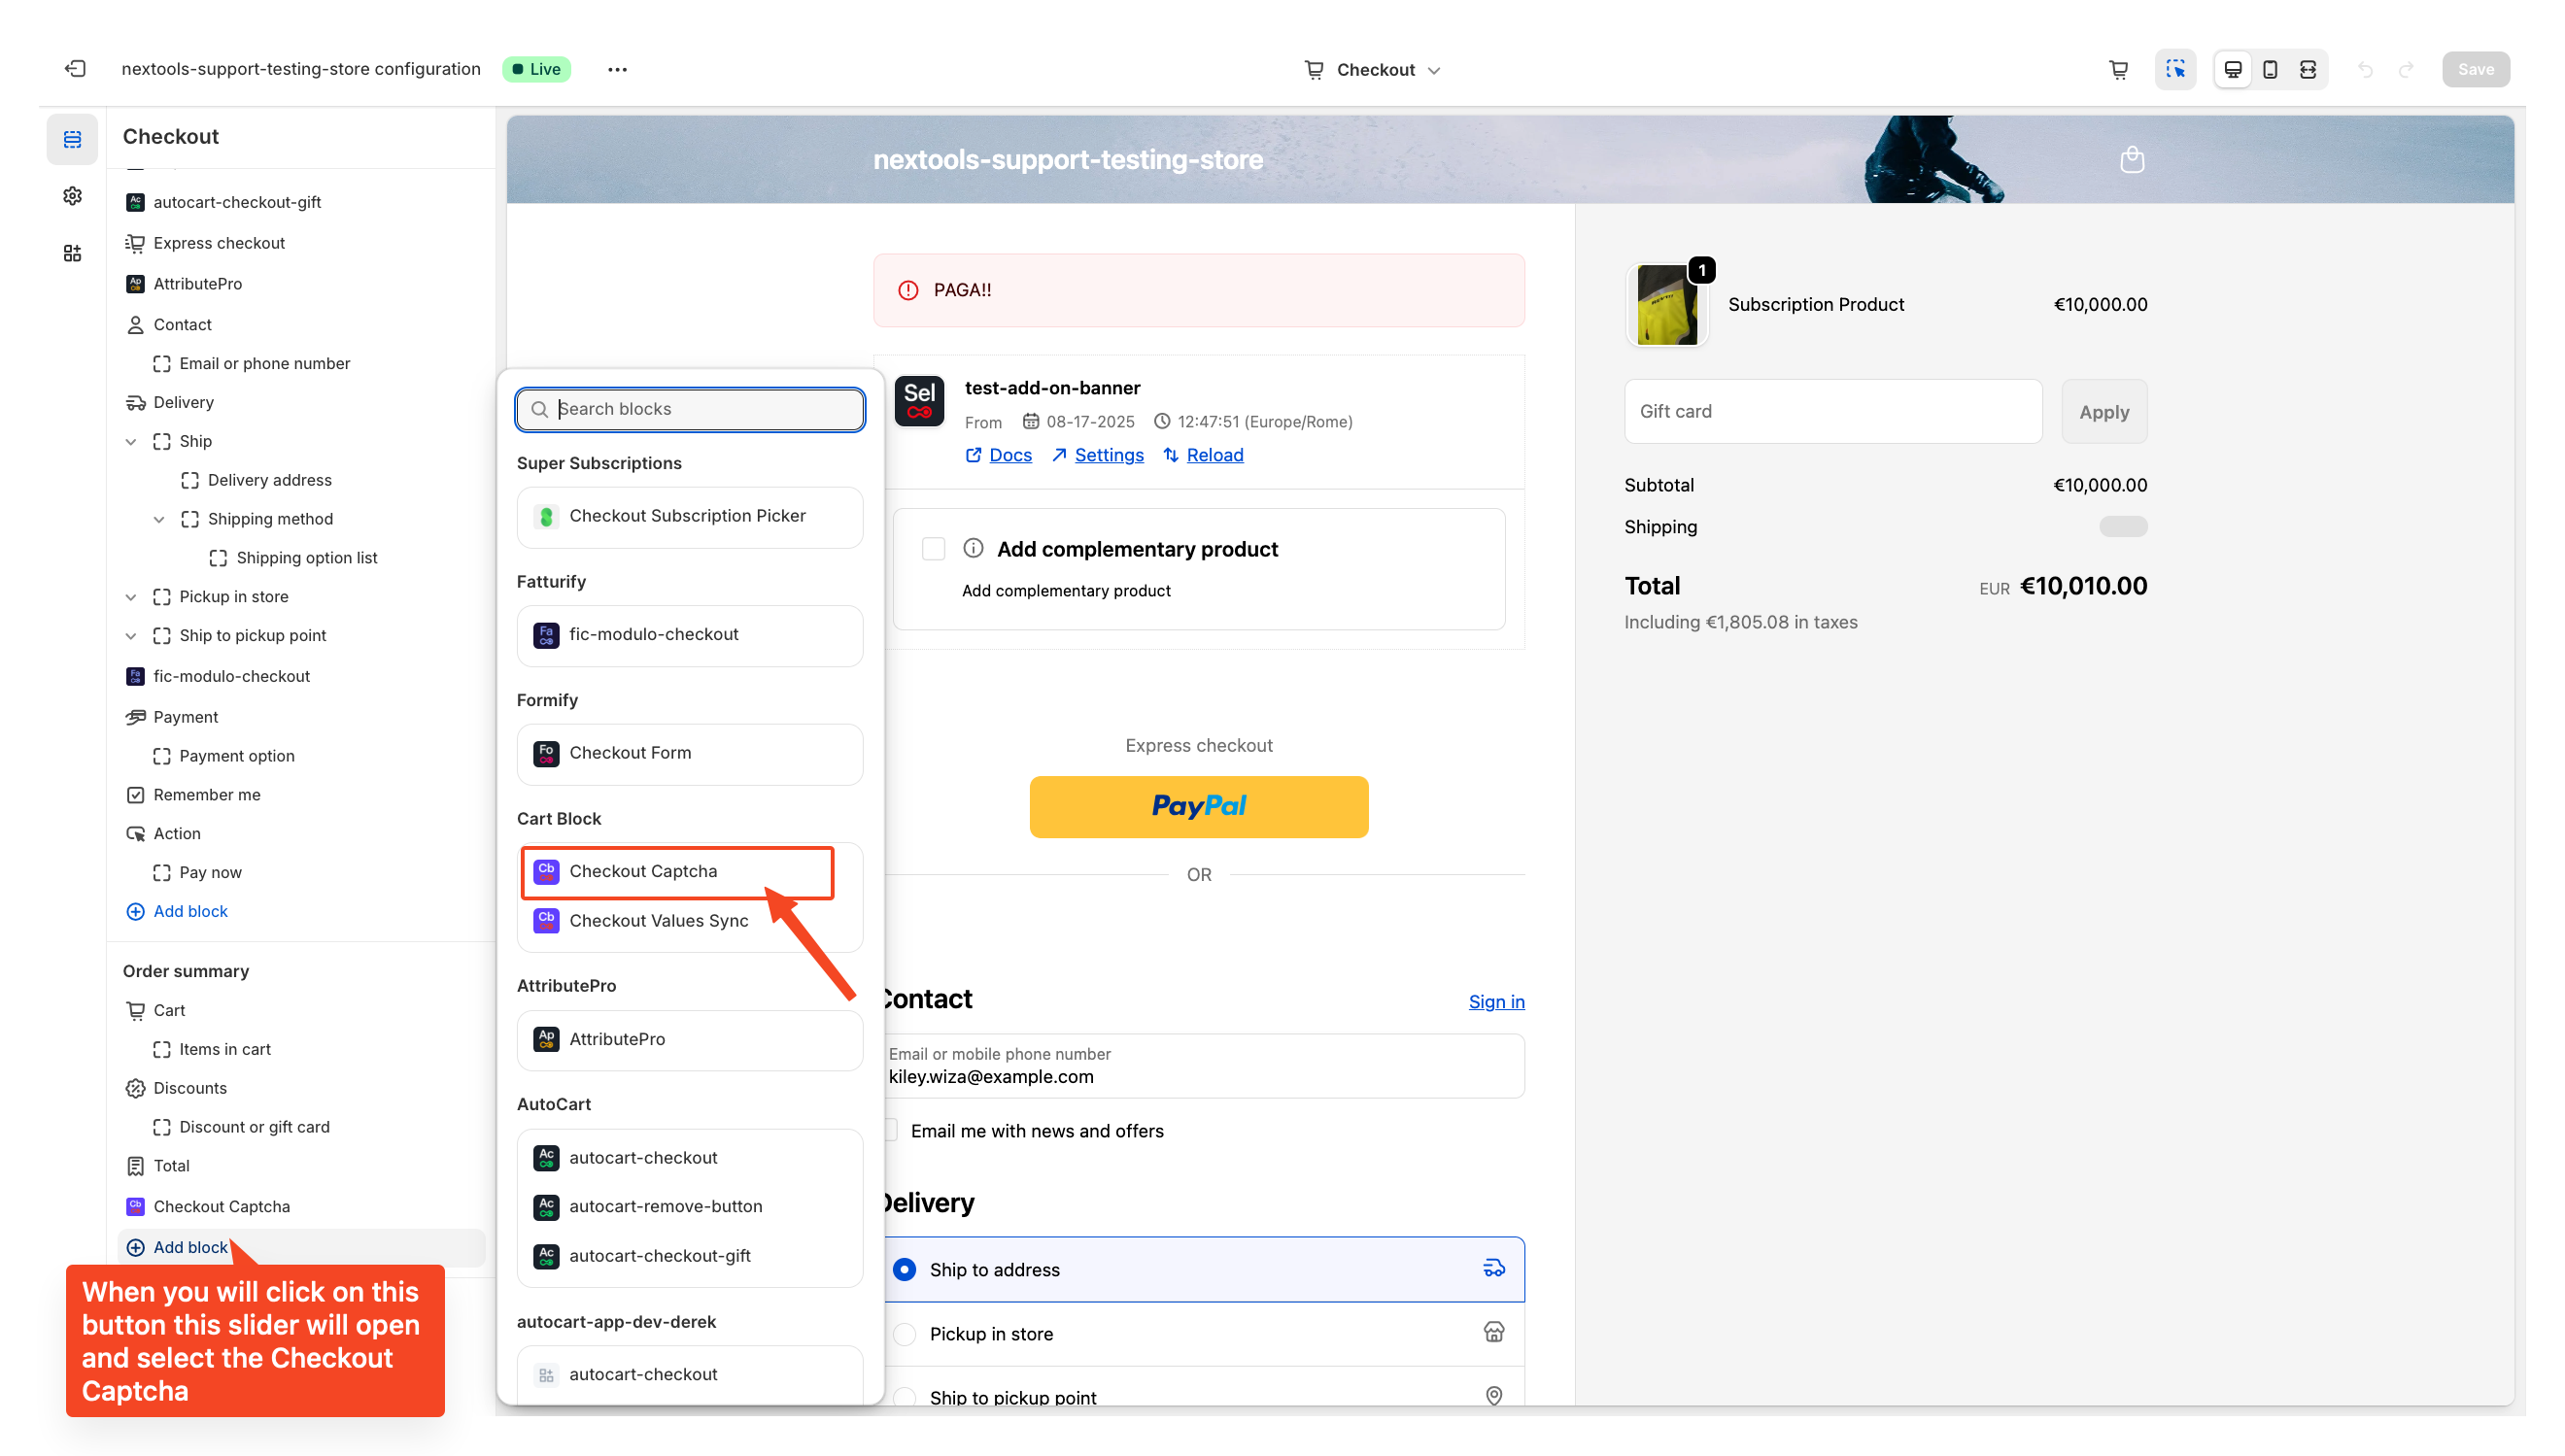
Task: Collapse the Ship tree item chevron
Action: tap(131, 441)
